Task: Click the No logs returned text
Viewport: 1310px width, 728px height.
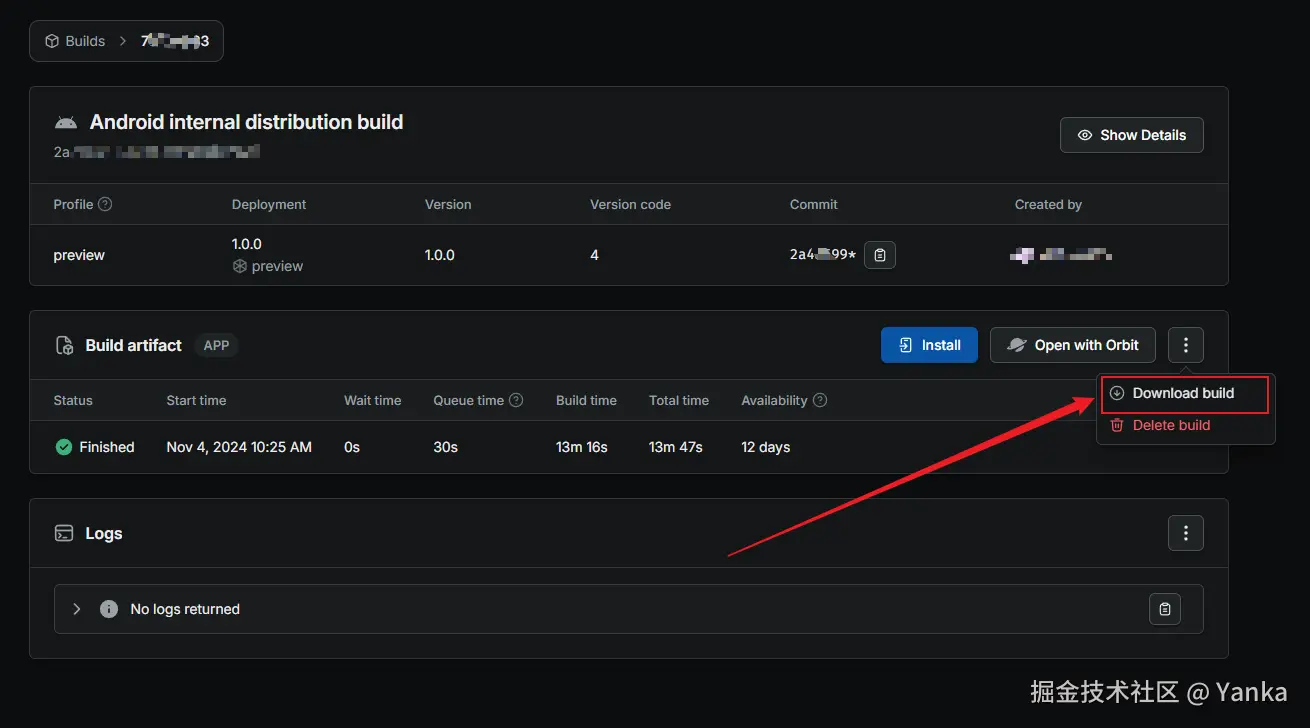Action: tap(185, 609)
